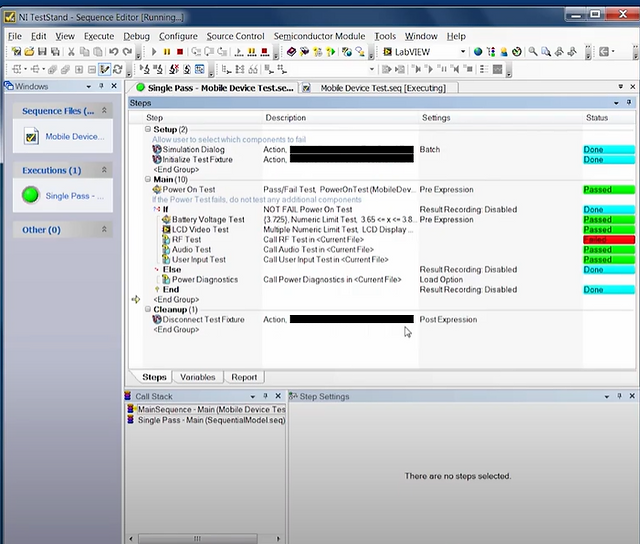Screen dimensions: 640x544
Task: Switch to Mobile Device Test.seq [Executing] tab
Action: coord(379,88)
